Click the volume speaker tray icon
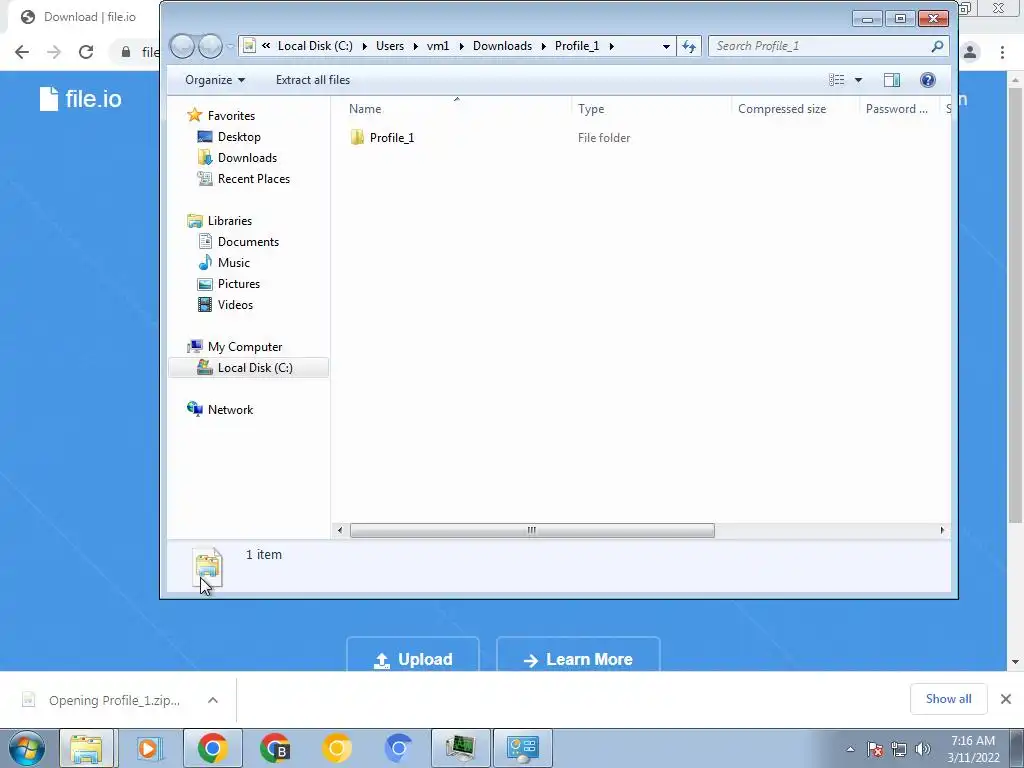This screenshot has width=1024, height=768. coord(923,749)
